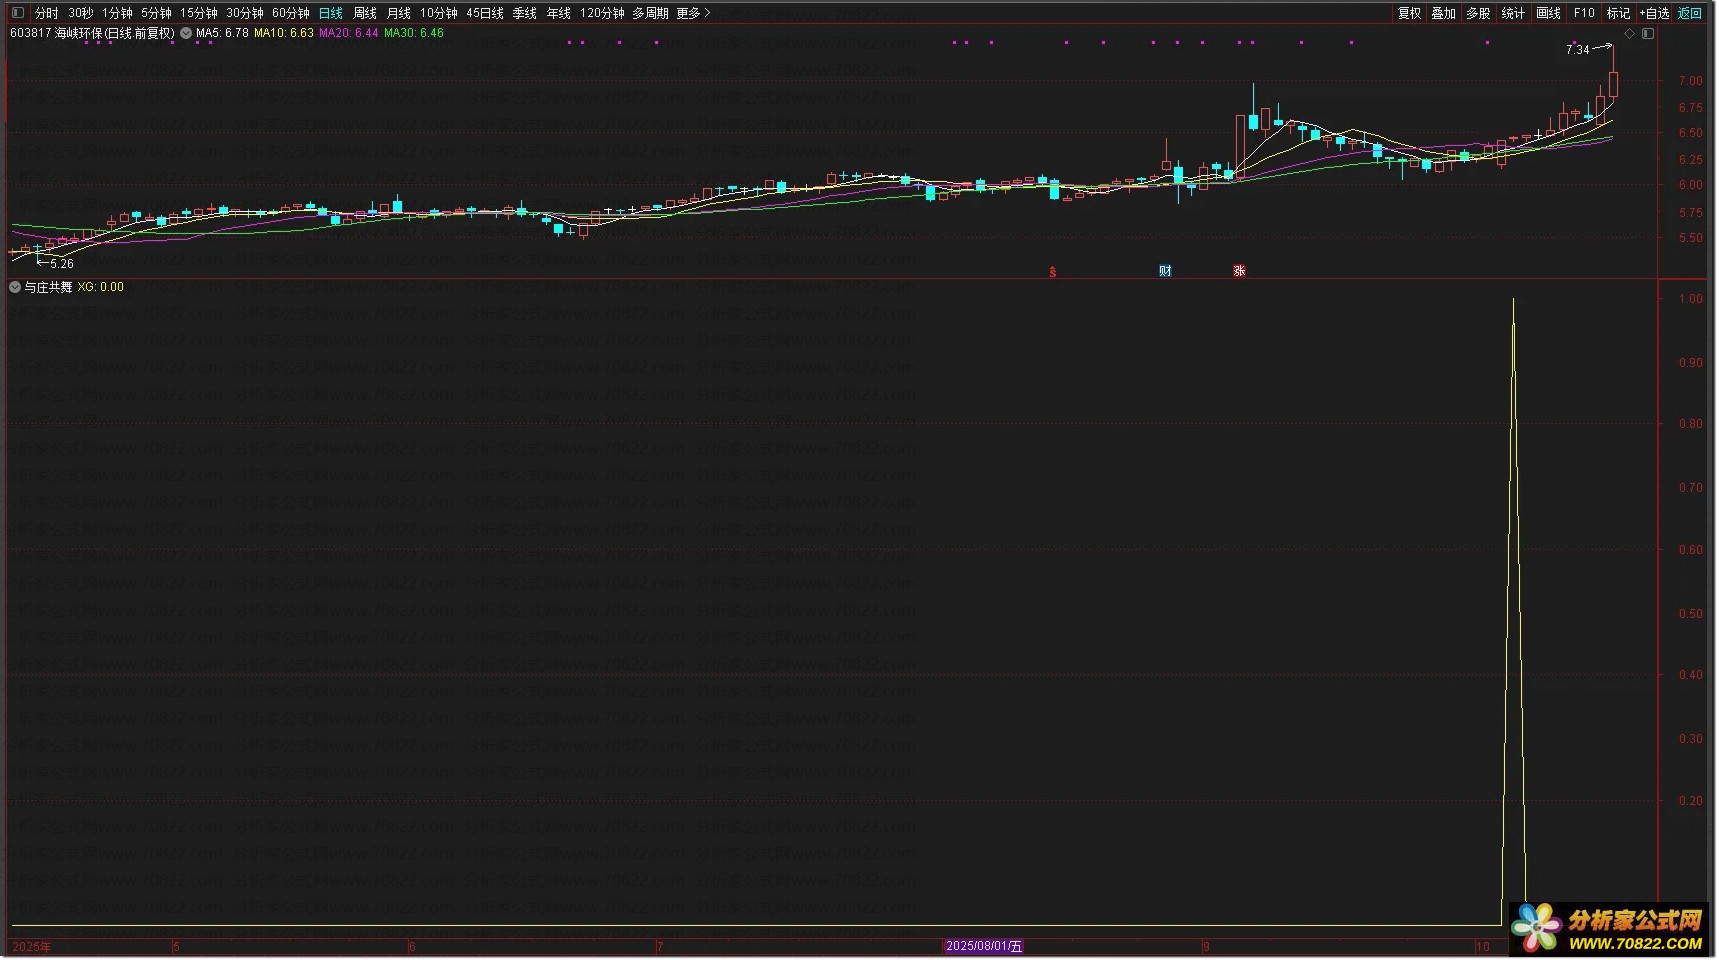Viewport: 1719px width, 960px height.
Task: Click the XG: 0.00 indicator value
Action: [x=101, y=287]
